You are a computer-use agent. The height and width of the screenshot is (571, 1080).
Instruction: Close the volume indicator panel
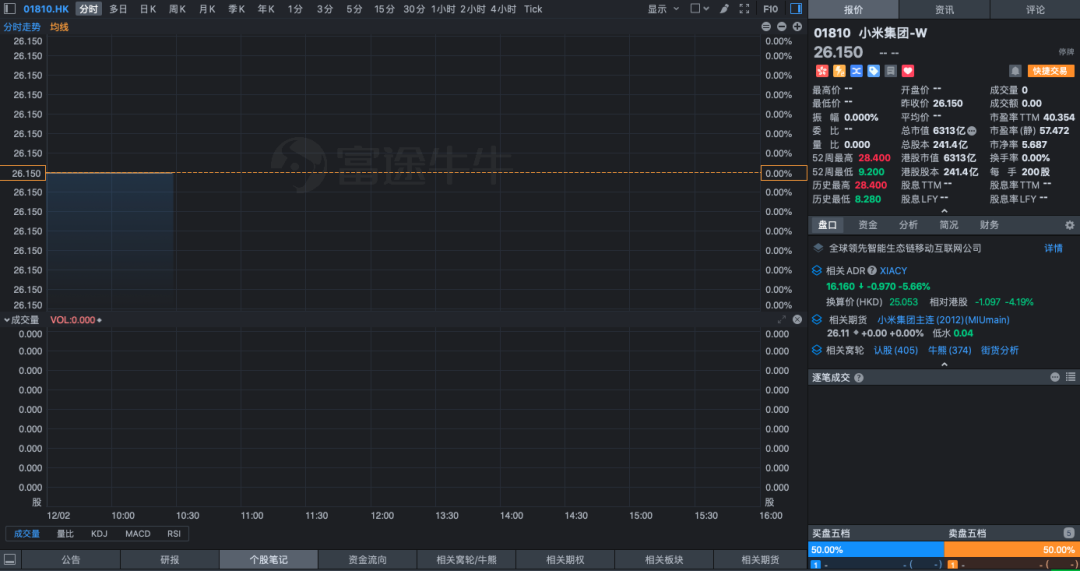797,320
